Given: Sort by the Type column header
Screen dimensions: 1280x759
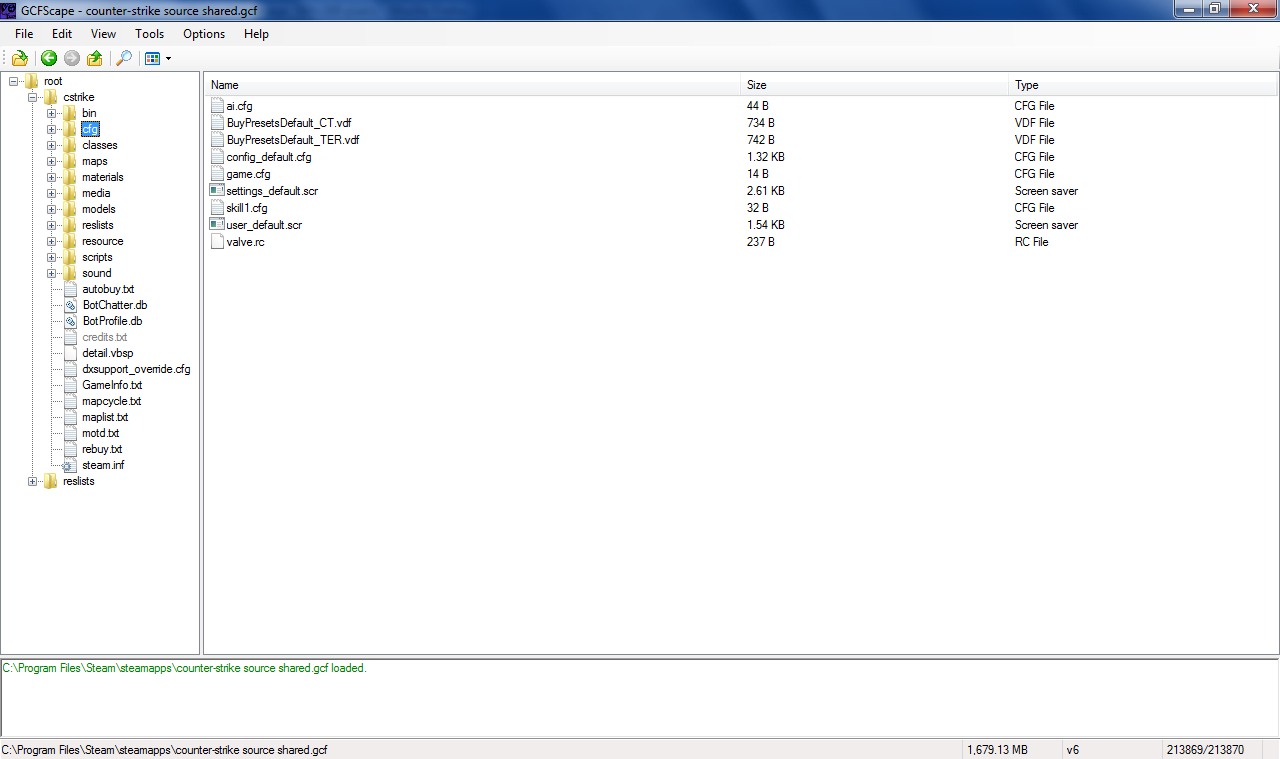Looking at the screenshot, I should [x=1143, y=85].
